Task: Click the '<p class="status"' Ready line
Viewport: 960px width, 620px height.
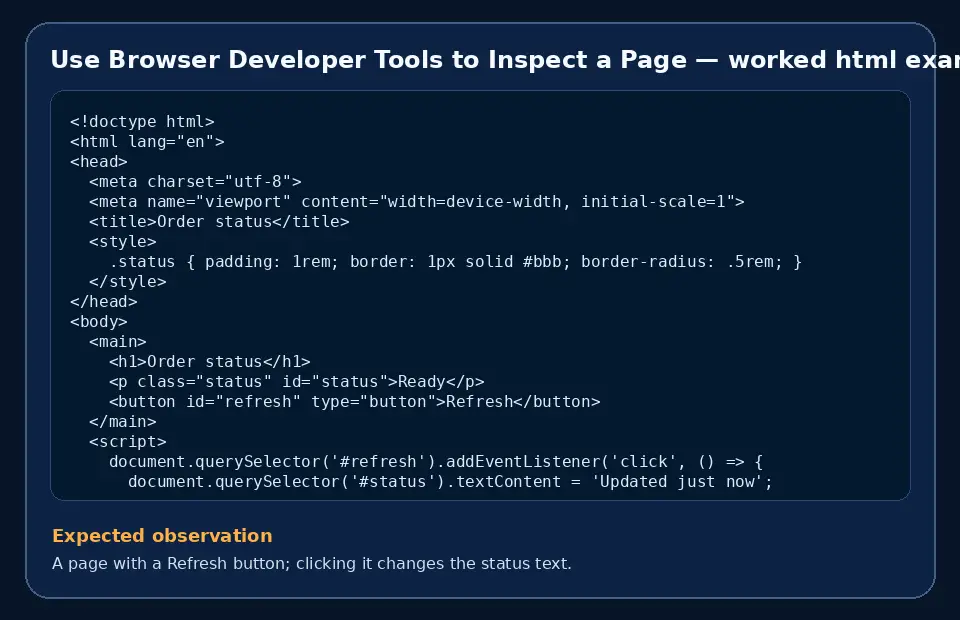Action: click(296, 381)
